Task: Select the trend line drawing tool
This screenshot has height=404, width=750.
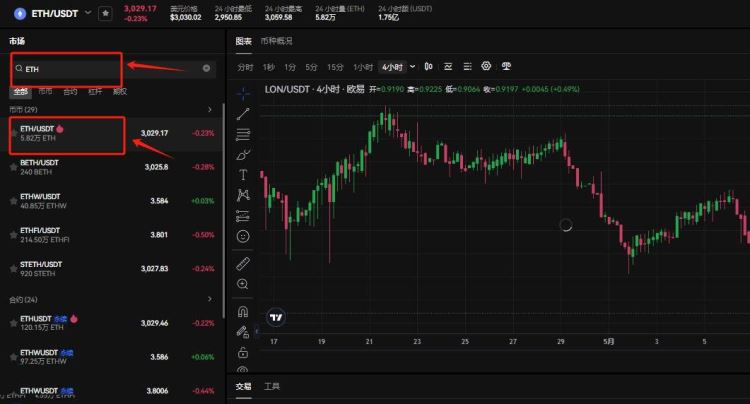Action: [x=243, y=114]
